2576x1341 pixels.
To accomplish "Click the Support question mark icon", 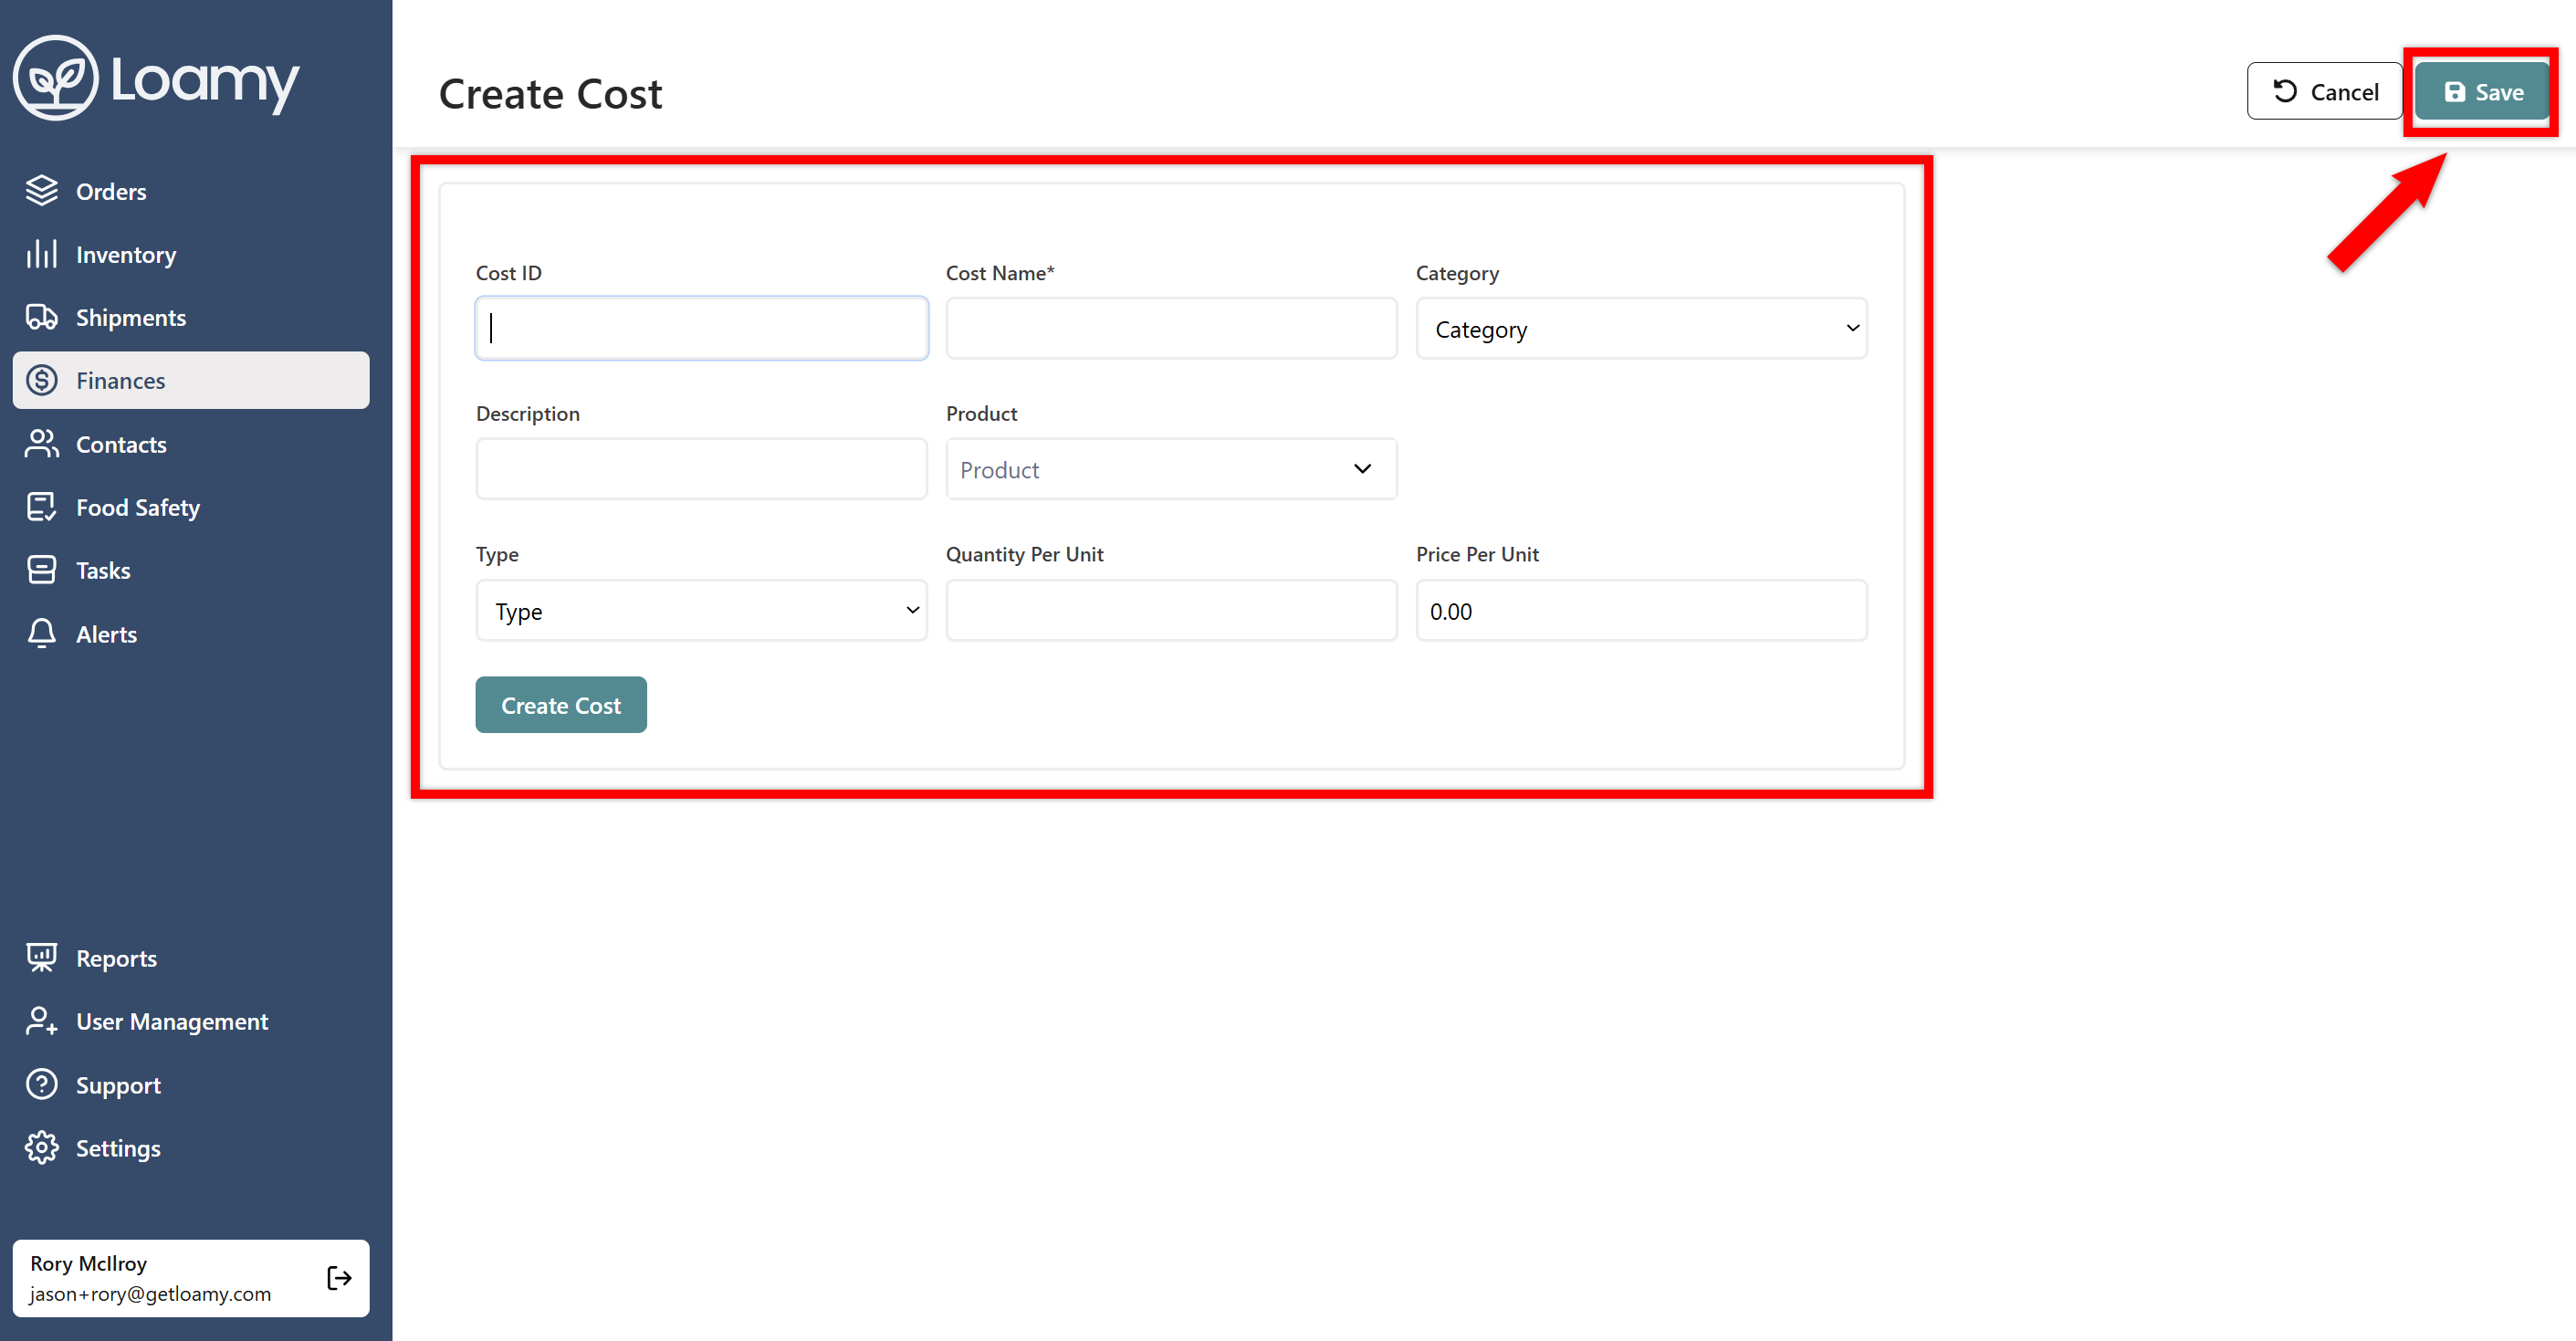I will pyautogui.click(x=42, y=1084).
